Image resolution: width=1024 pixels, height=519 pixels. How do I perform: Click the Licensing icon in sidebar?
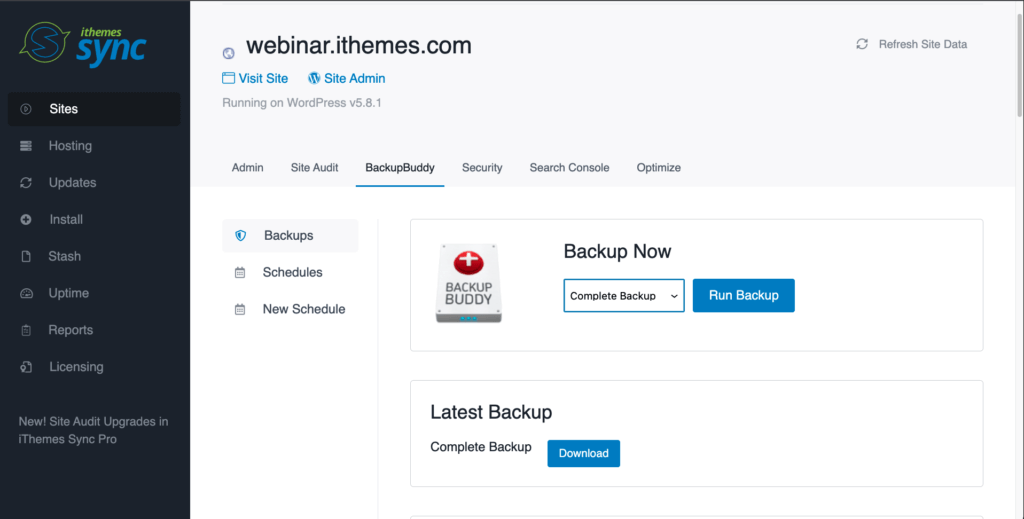pos(25,367)
